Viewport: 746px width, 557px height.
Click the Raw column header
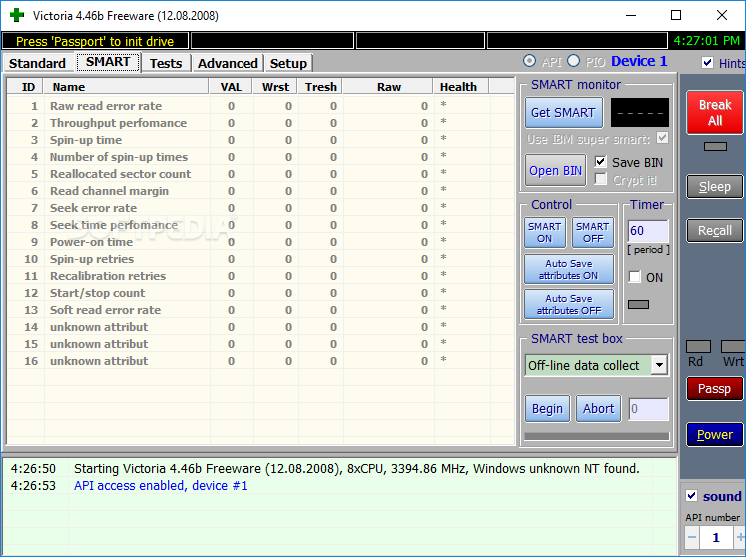388,87
